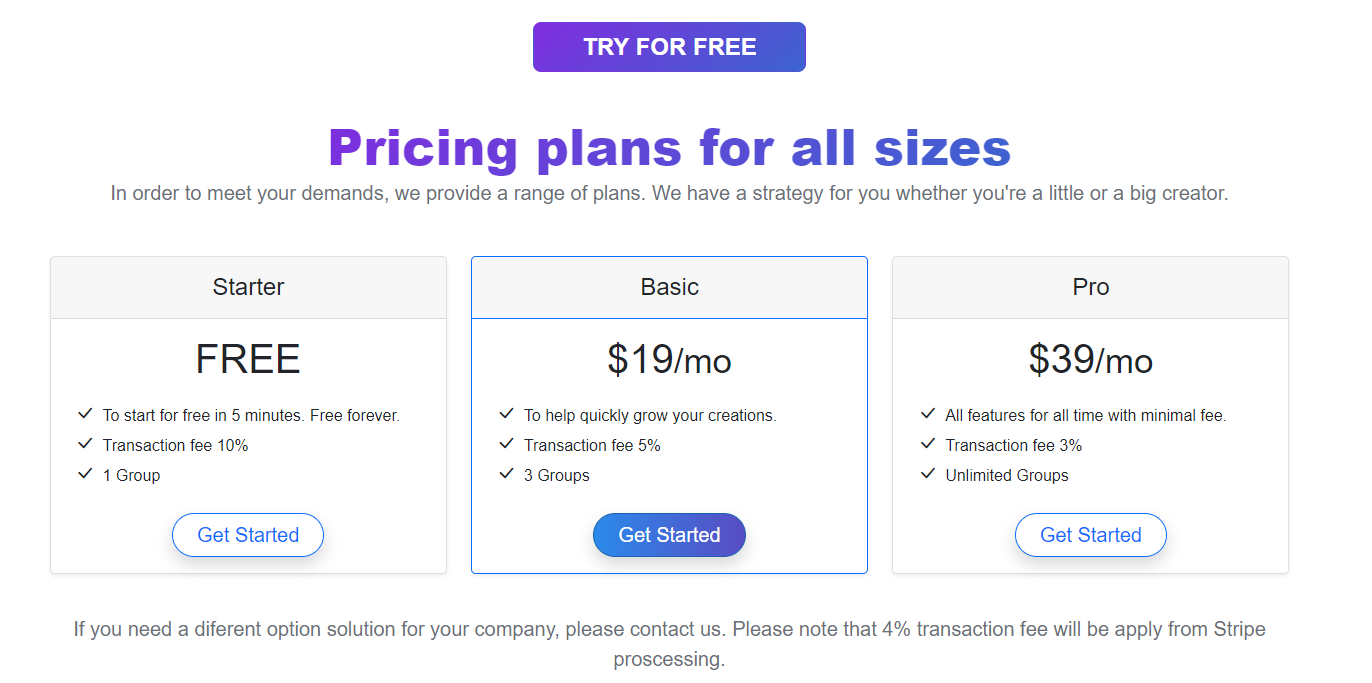Click Get Started under Basic plan

point(669,535)
